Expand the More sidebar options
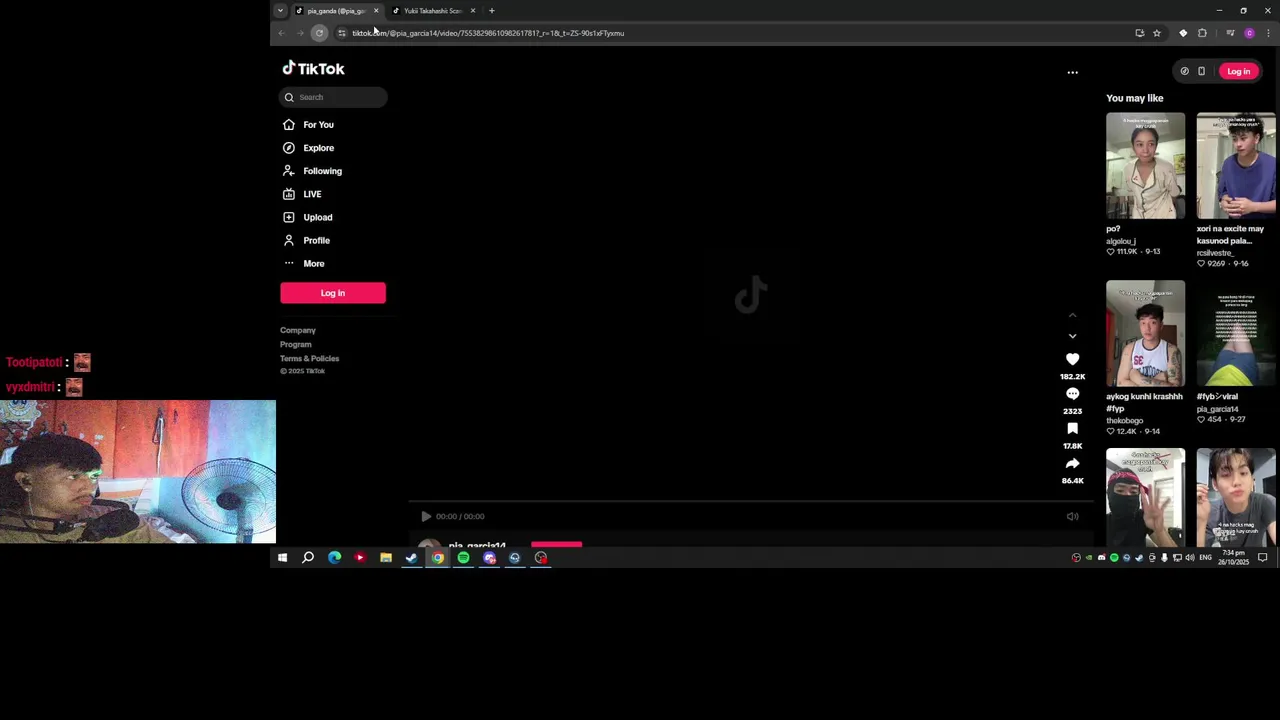Image resolution: width=1280 pixels, height=720 pixels. pyautogui.click(x=313, y=263)
